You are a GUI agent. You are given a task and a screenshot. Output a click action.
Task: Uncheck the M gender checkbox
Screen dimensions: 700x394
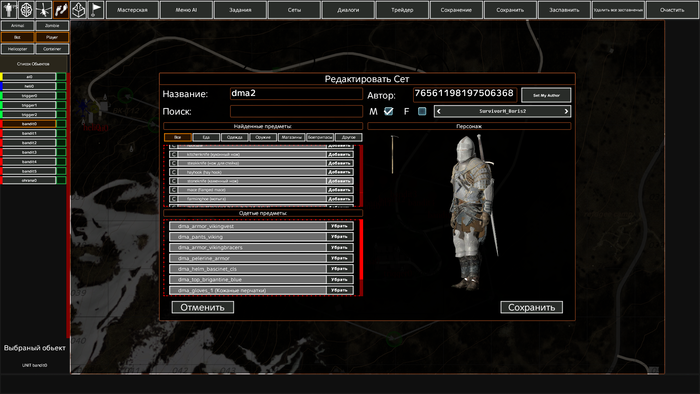(x=389, y=111)
